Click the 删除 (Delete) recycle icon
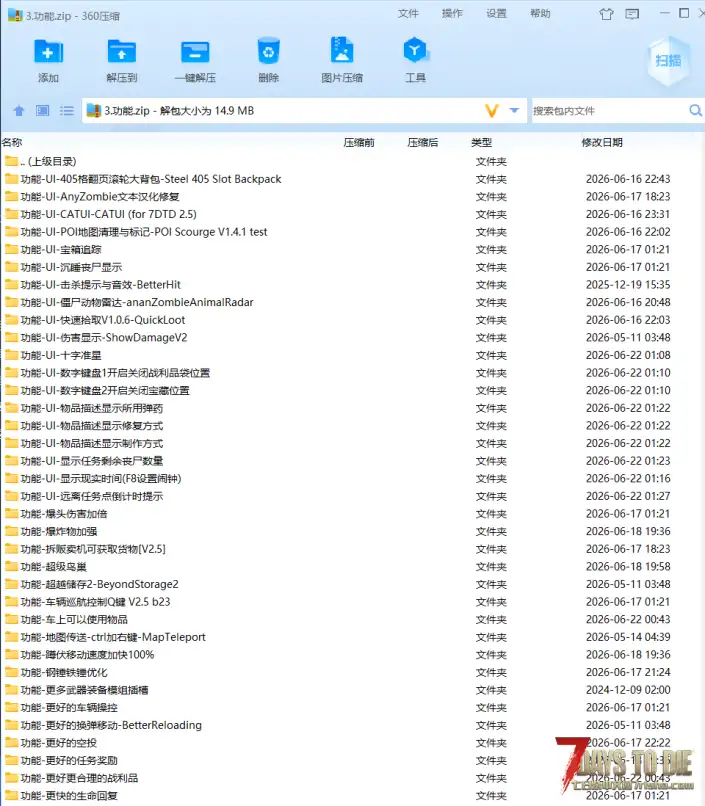Viewport: 705px width, 806px height. [x=268, y=51]
